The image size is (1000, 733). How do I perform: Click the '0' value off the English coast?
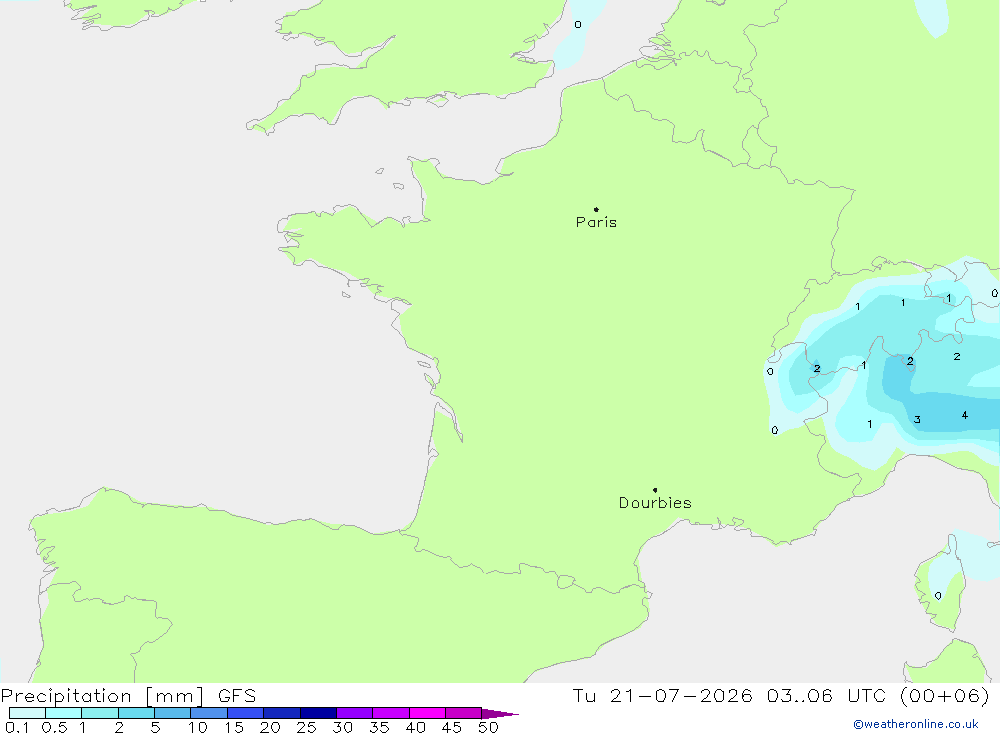(578, 25)
